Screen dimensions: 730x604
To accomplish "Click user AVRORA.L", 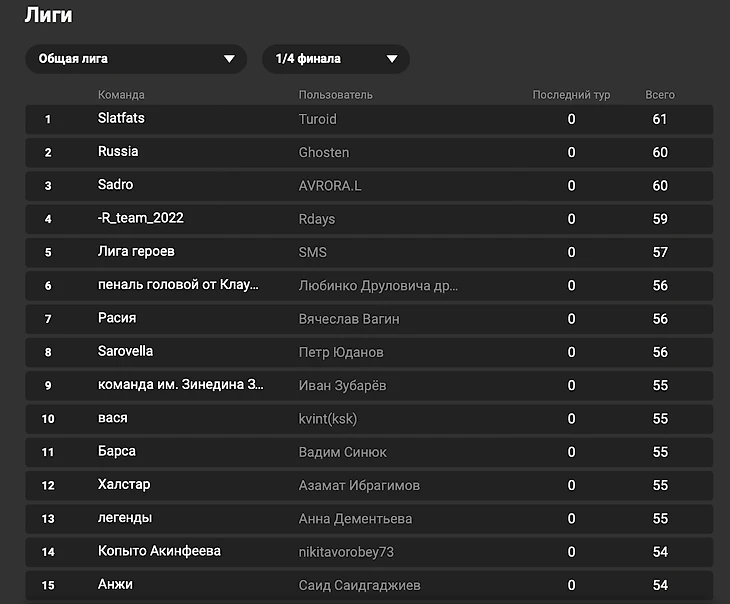I will [x=328, y=186].
